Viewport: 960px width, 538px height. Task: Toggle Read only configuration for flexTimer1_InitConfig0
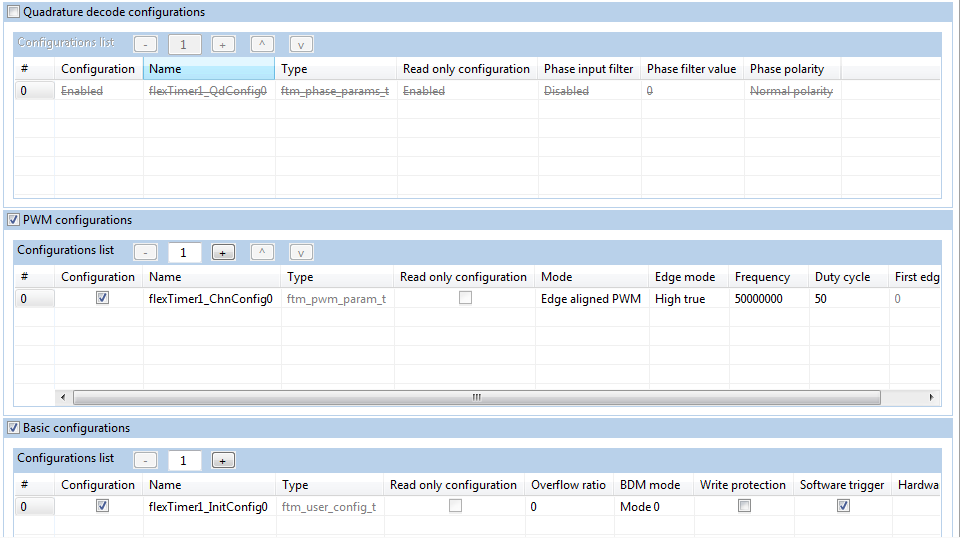(x=456, y=506)
